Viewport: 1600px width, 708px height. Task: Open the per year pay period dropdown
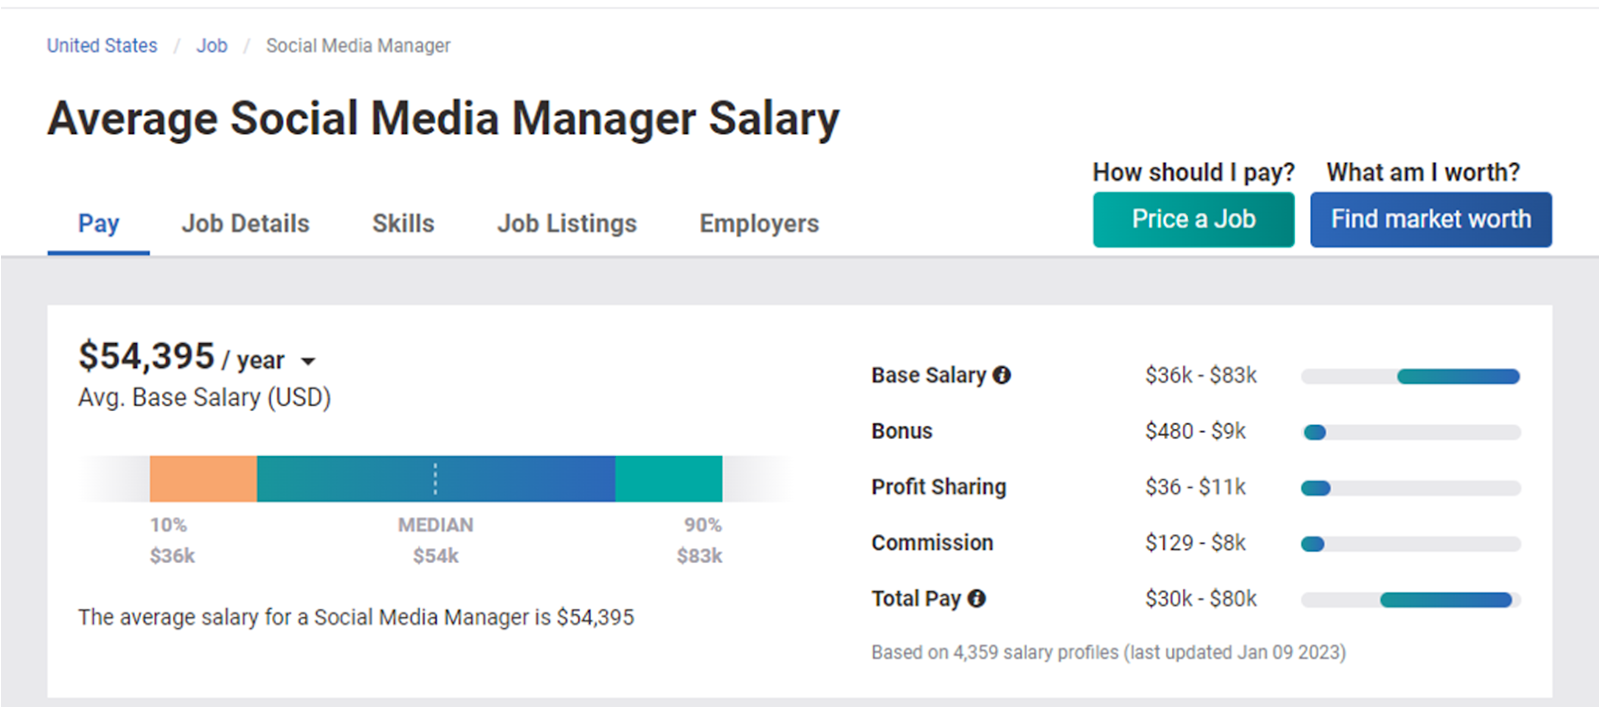coord(308,361)
